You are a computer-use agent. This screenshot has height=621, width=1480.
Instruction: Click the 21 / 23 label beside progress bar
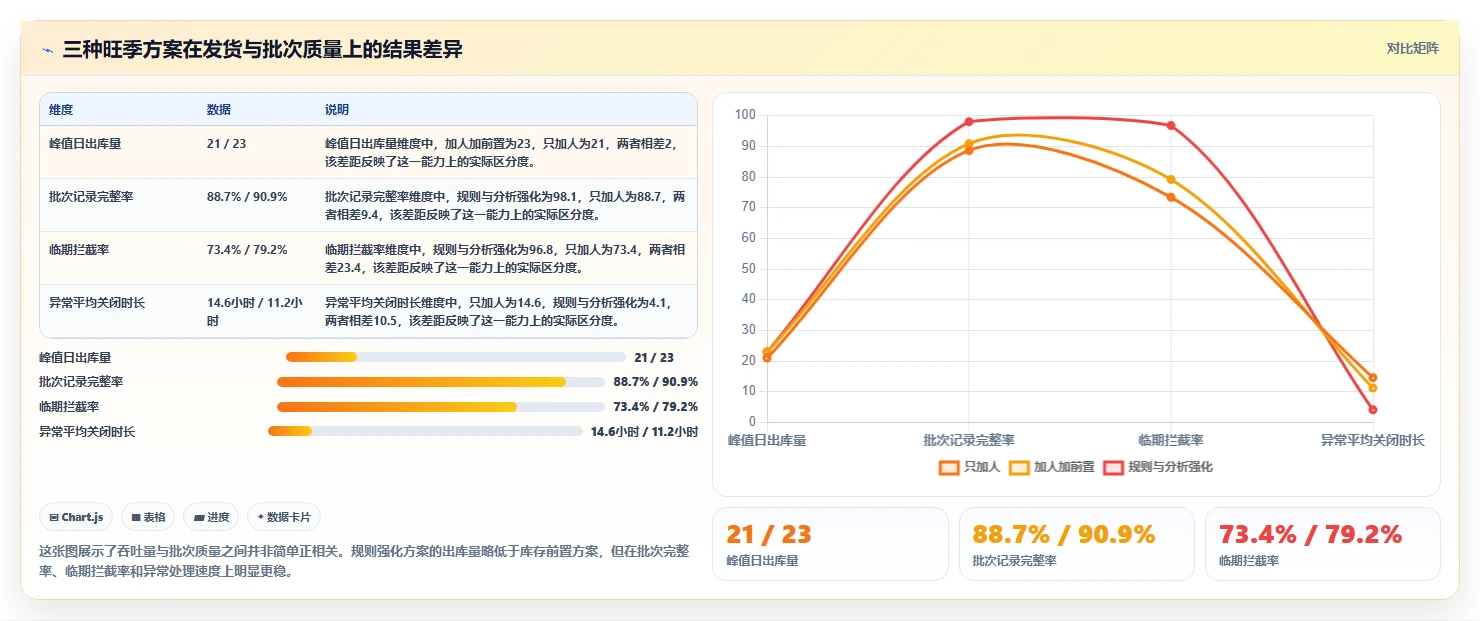pos(654,358)
